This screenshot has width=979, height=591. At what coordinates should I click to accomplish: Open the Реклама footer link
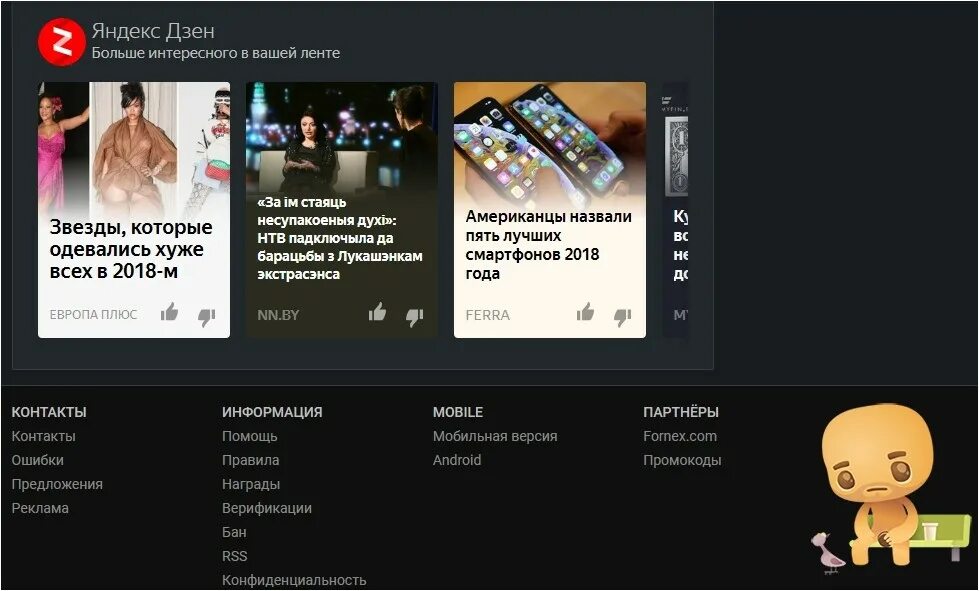(x=40, y=508)
